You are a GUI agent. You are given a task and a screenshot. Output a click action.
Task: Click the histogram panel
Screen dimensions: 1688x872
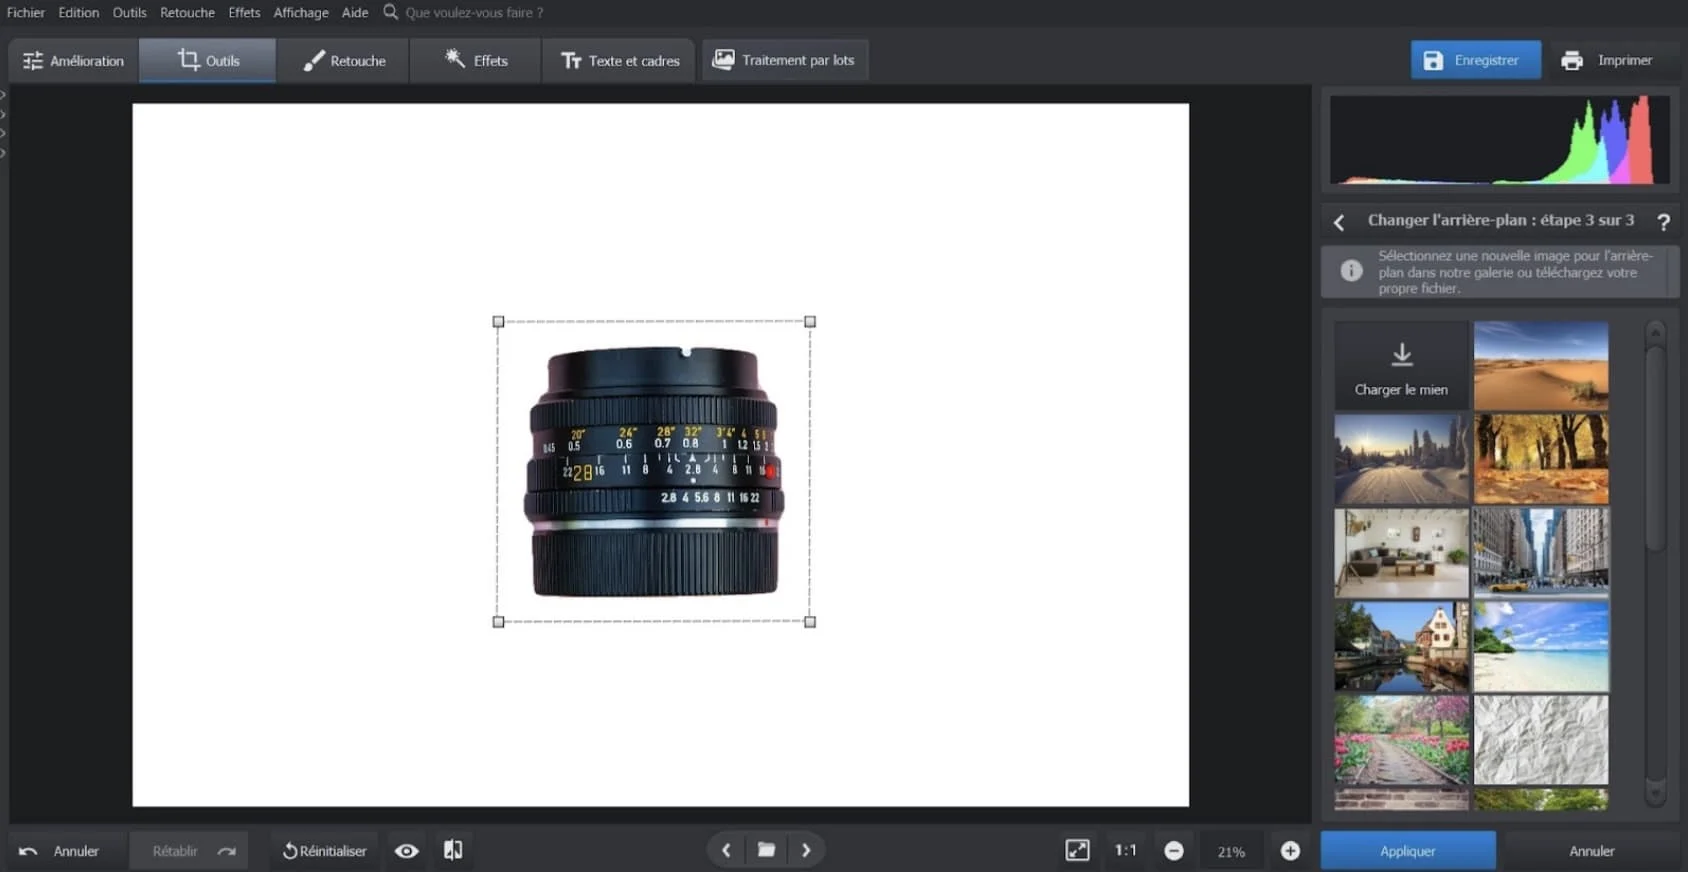(1499, 140)
